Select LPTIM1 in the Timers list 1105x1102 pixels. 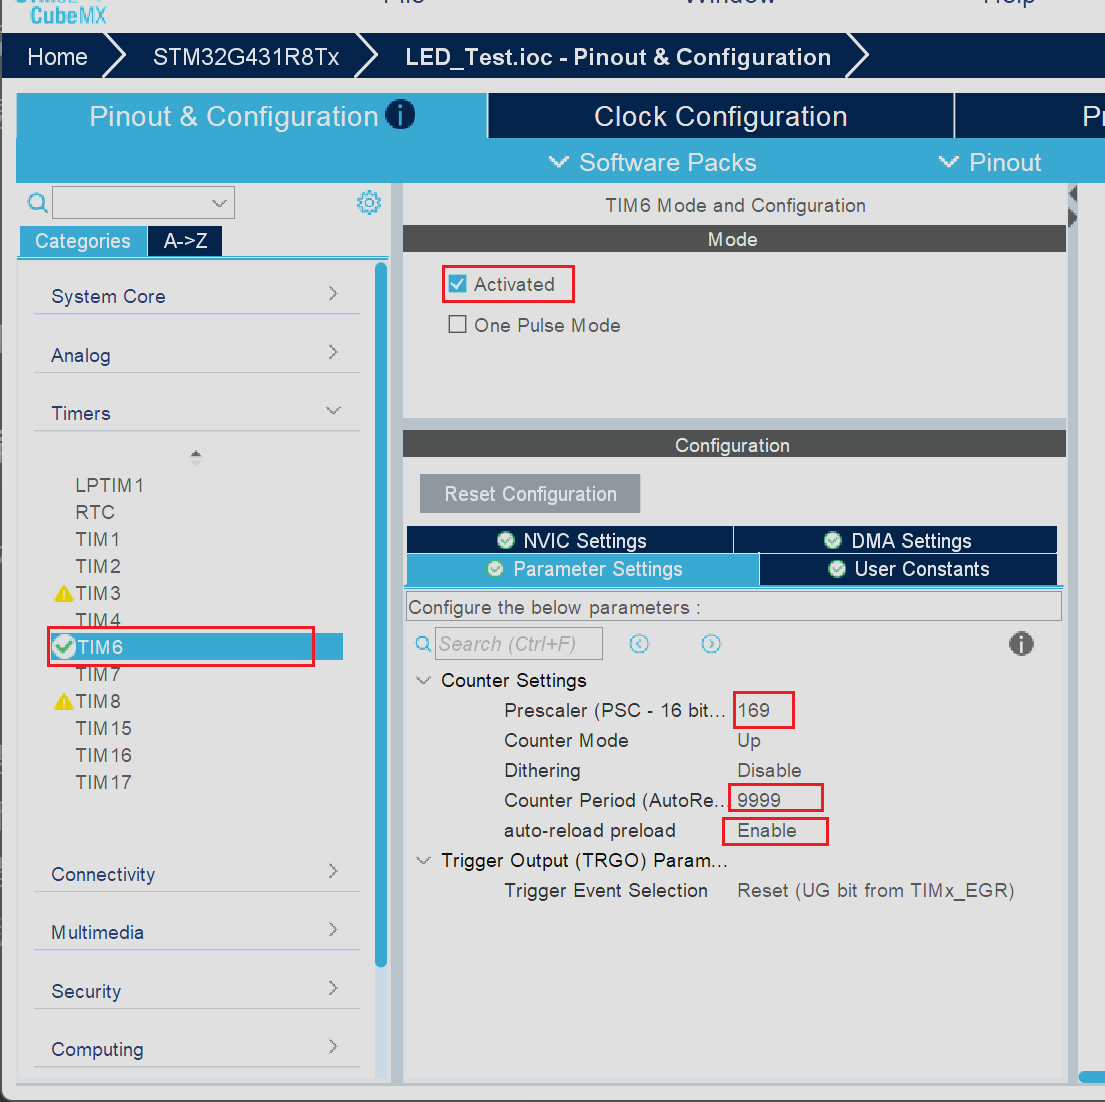[x=109, y=485]
